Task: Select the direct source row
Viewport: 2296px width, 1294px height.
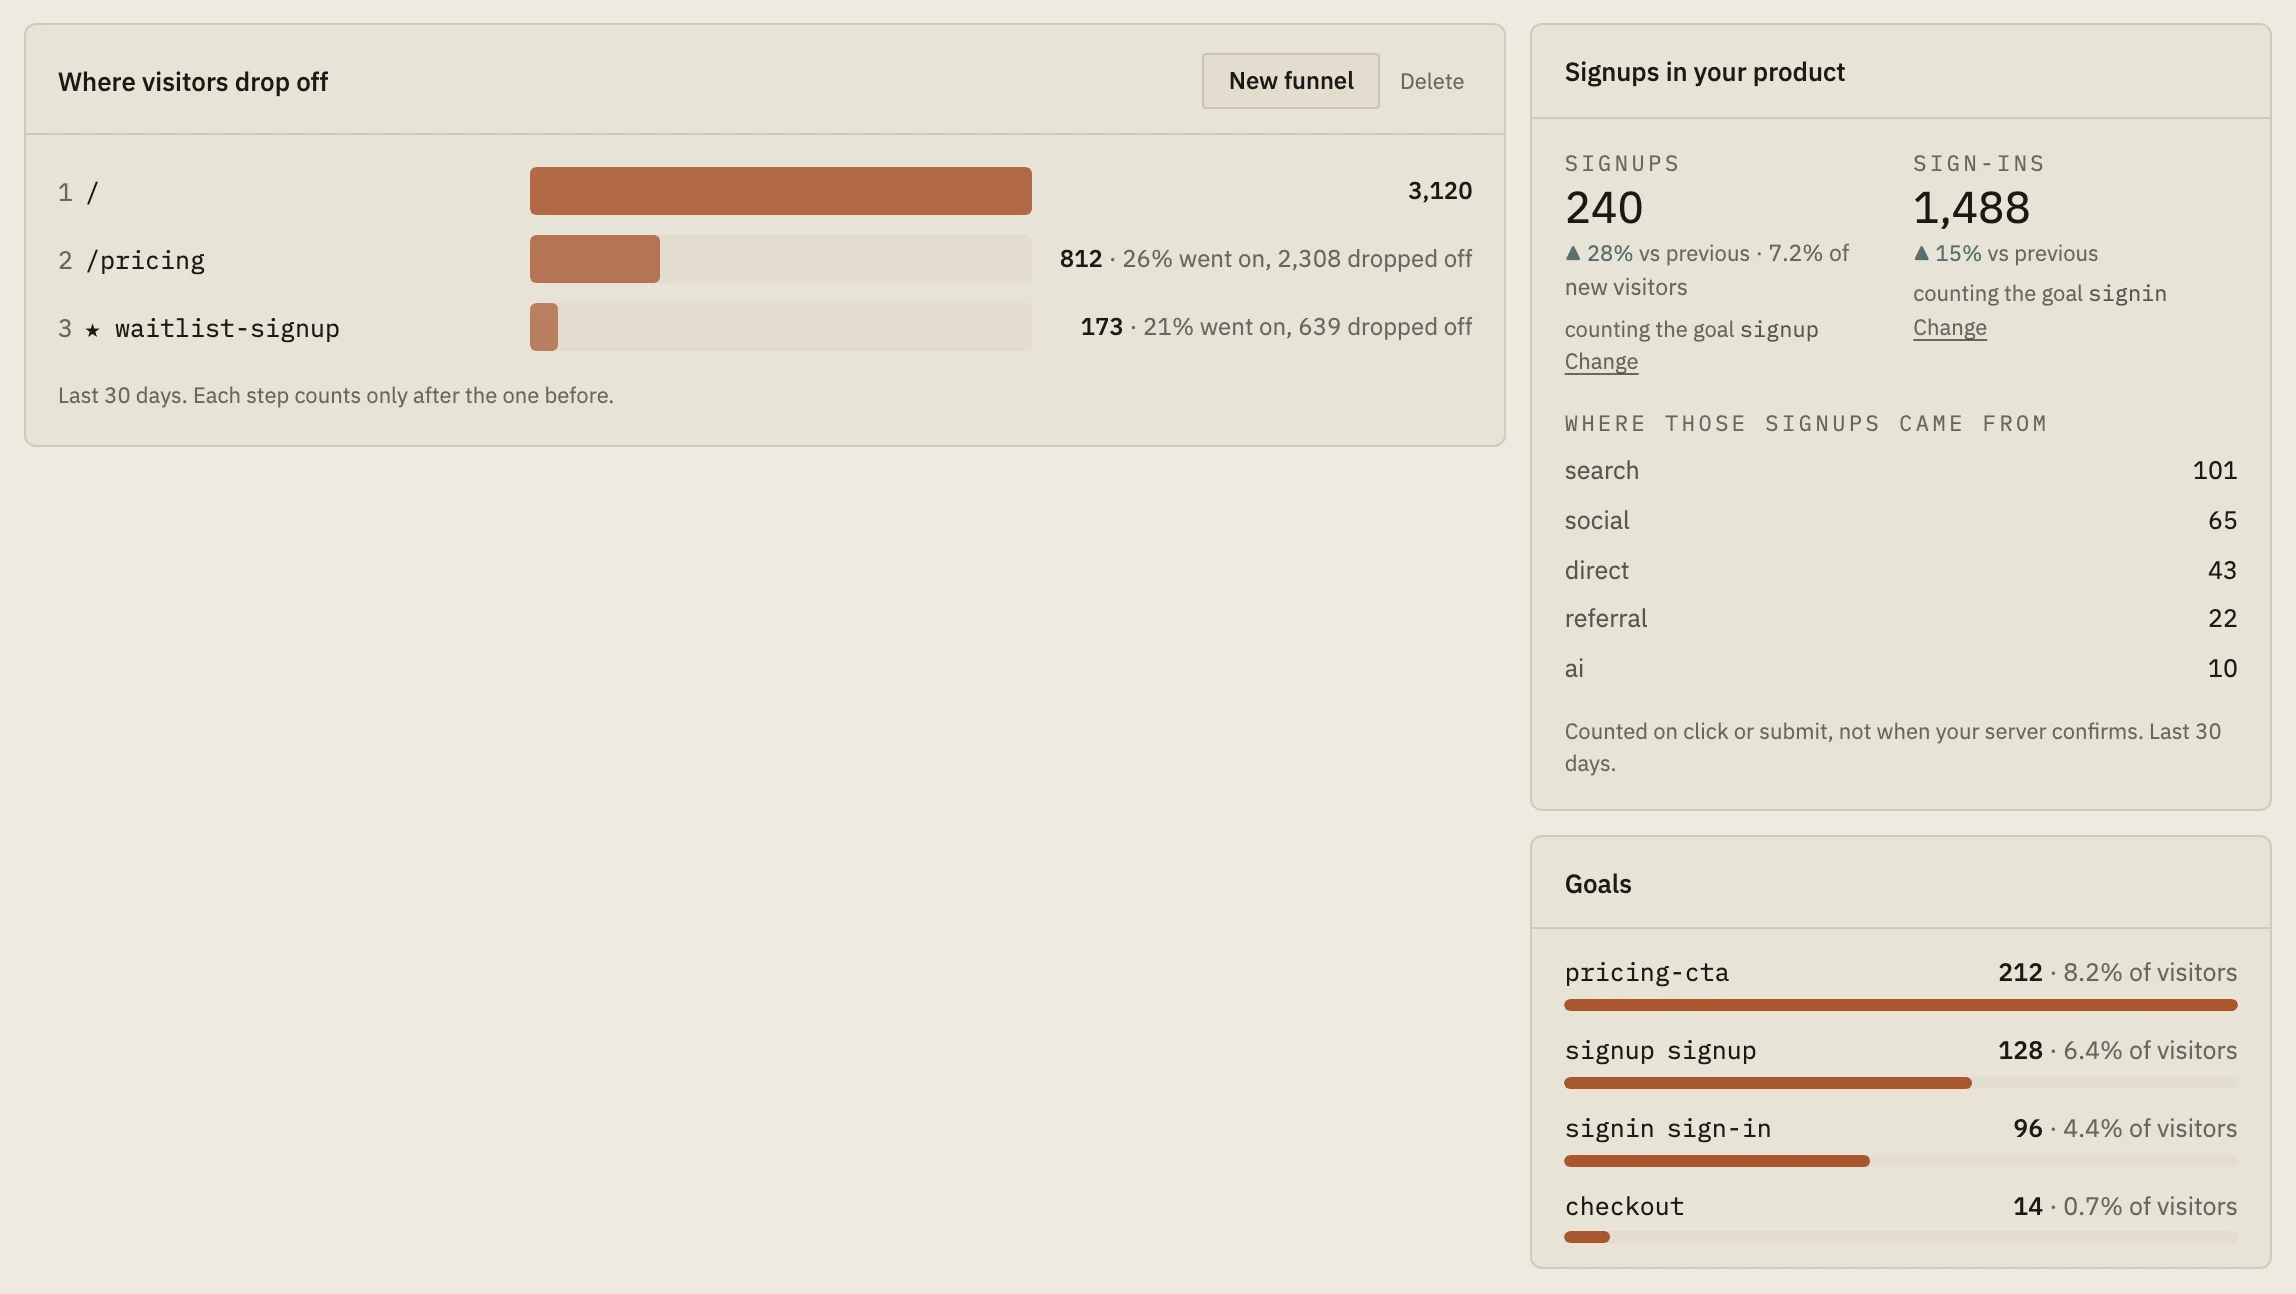Action: (x=1900, y=570)
